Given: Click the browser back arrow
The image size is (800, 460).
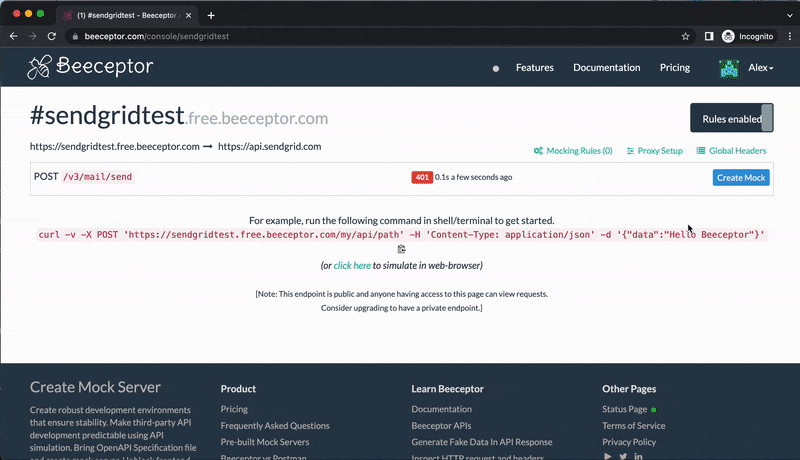Looking at the screenshot, I should click(x=14, y=36).
